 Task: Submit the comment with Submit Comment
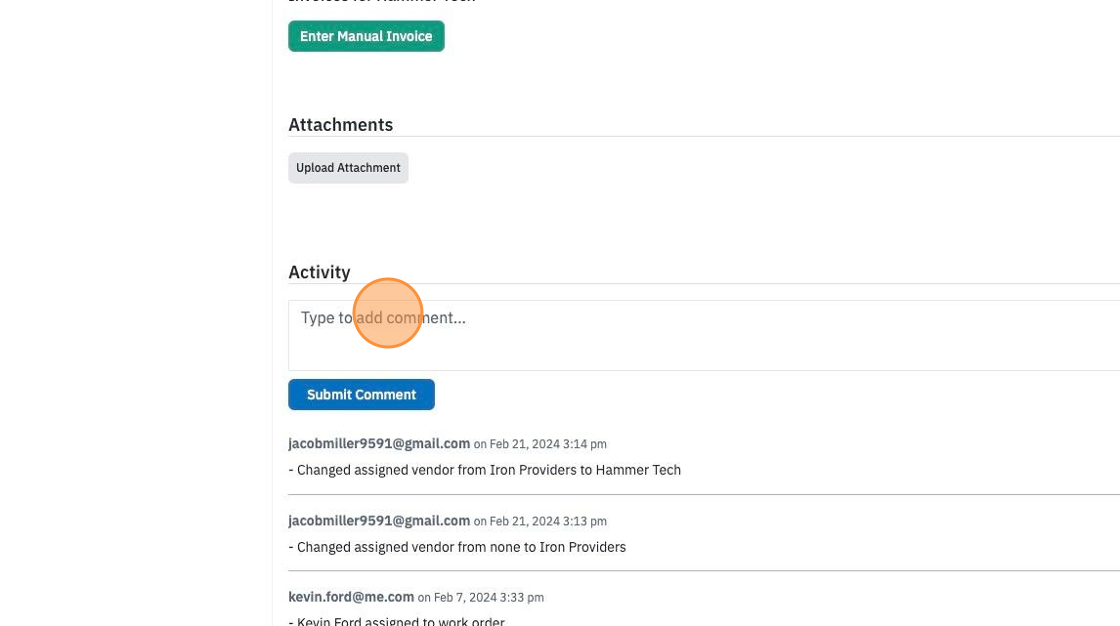[x=361, y=394]
